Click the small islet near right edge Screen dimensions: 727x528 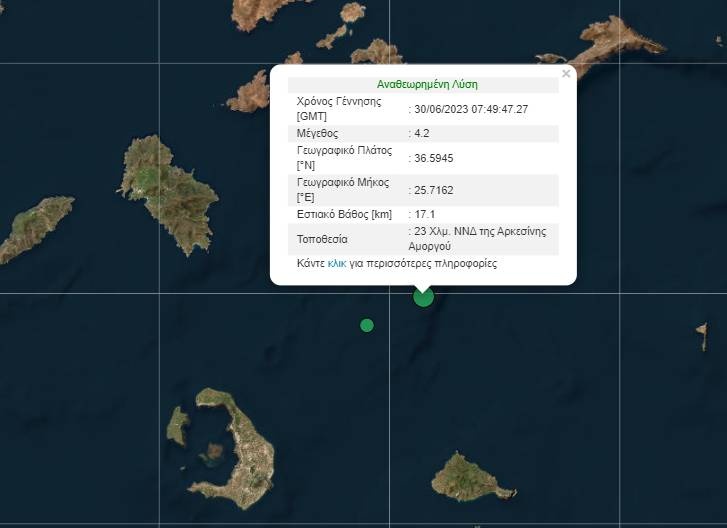[702, 333]
